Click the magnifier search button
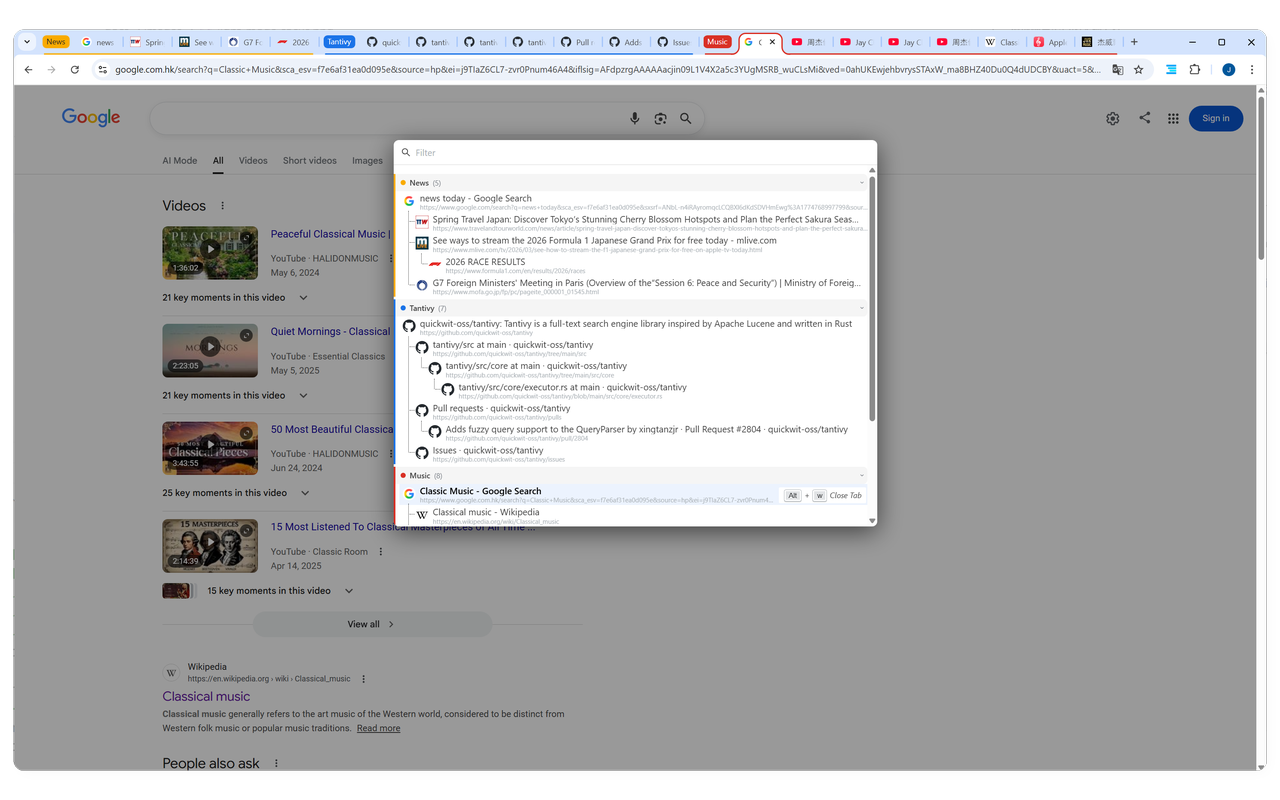Screen dimensions: 1280x800 coord(686,118)
